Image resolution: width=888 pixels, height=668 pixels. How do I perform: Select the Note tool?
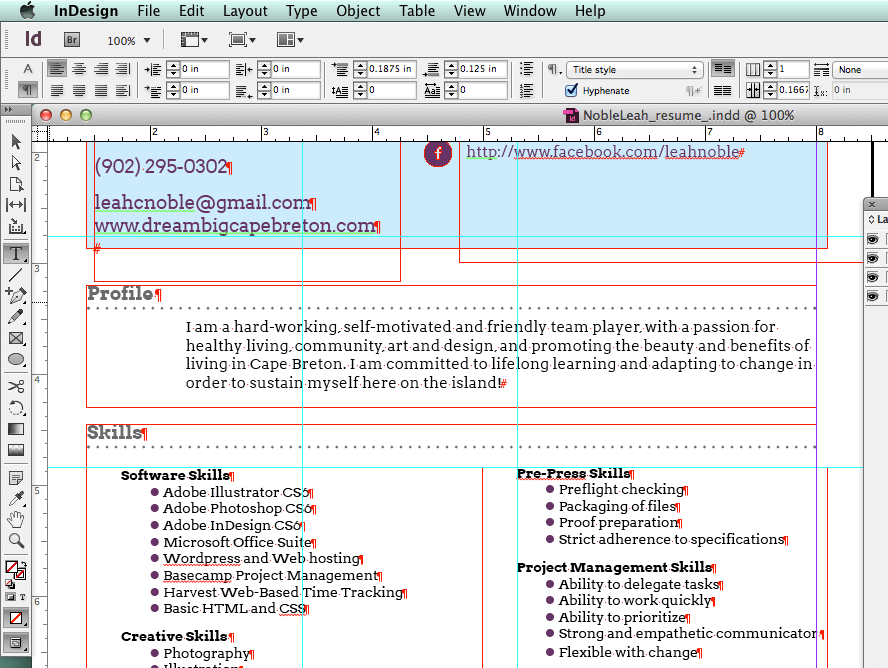(x=16, y=478)
